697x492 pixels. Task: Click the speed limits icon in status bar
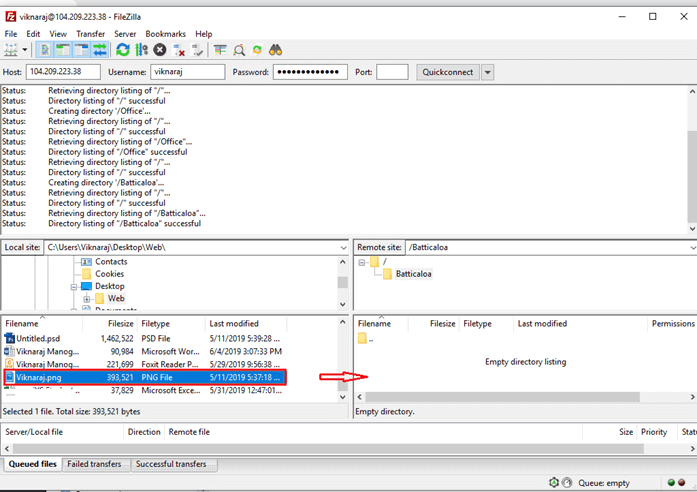click(567, 483)
